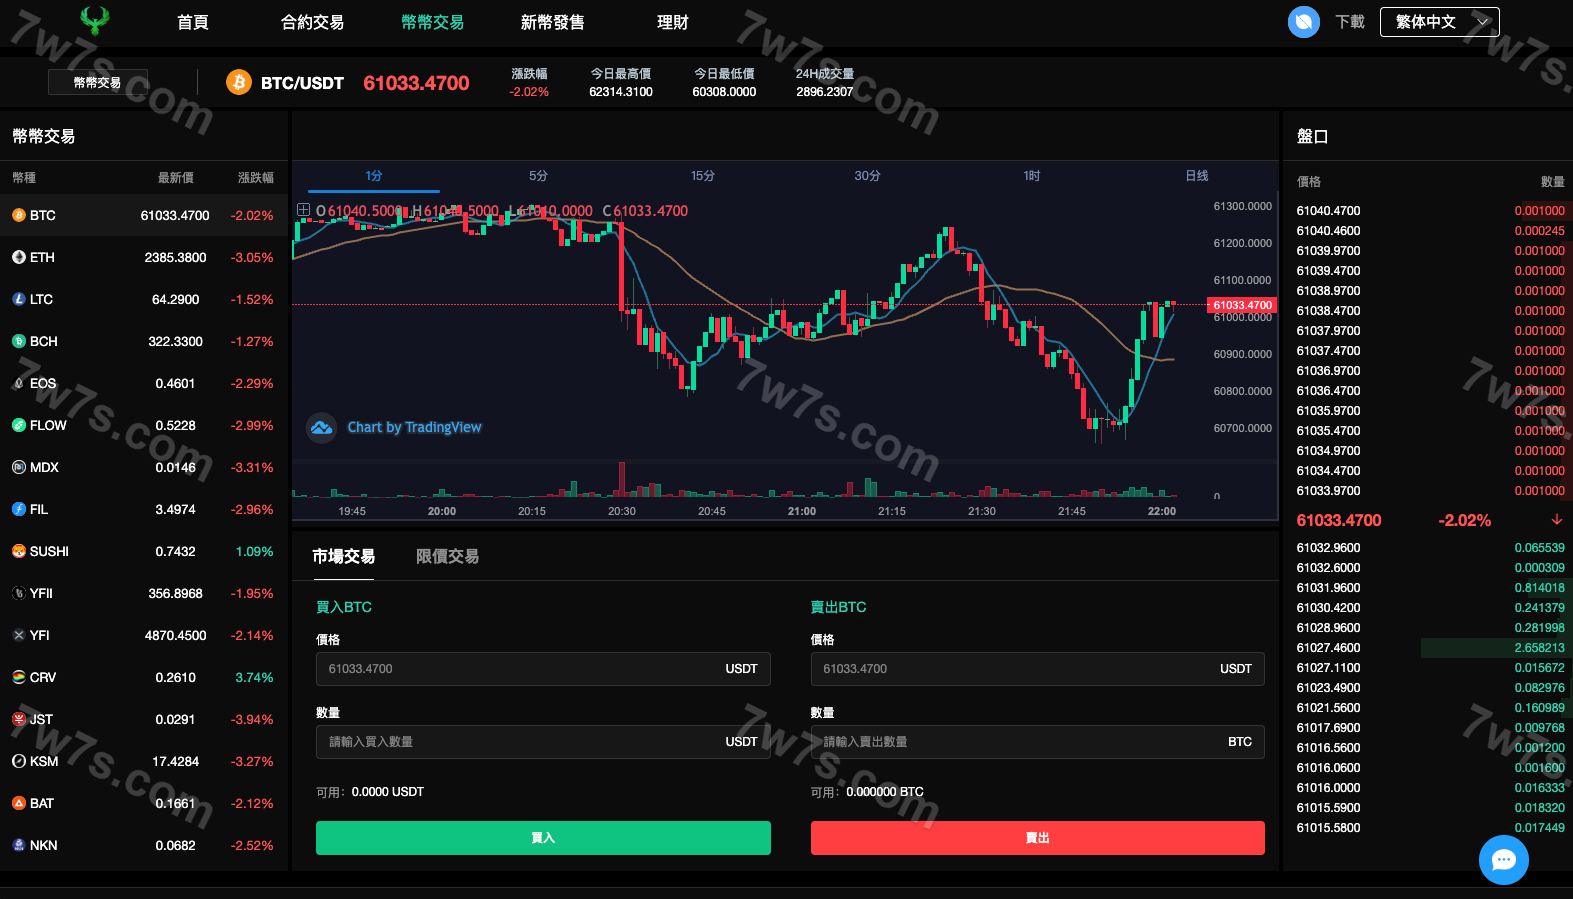Go to 理財 in top navigation
This screenshot has height=899, width=1573.
point(672,22)
